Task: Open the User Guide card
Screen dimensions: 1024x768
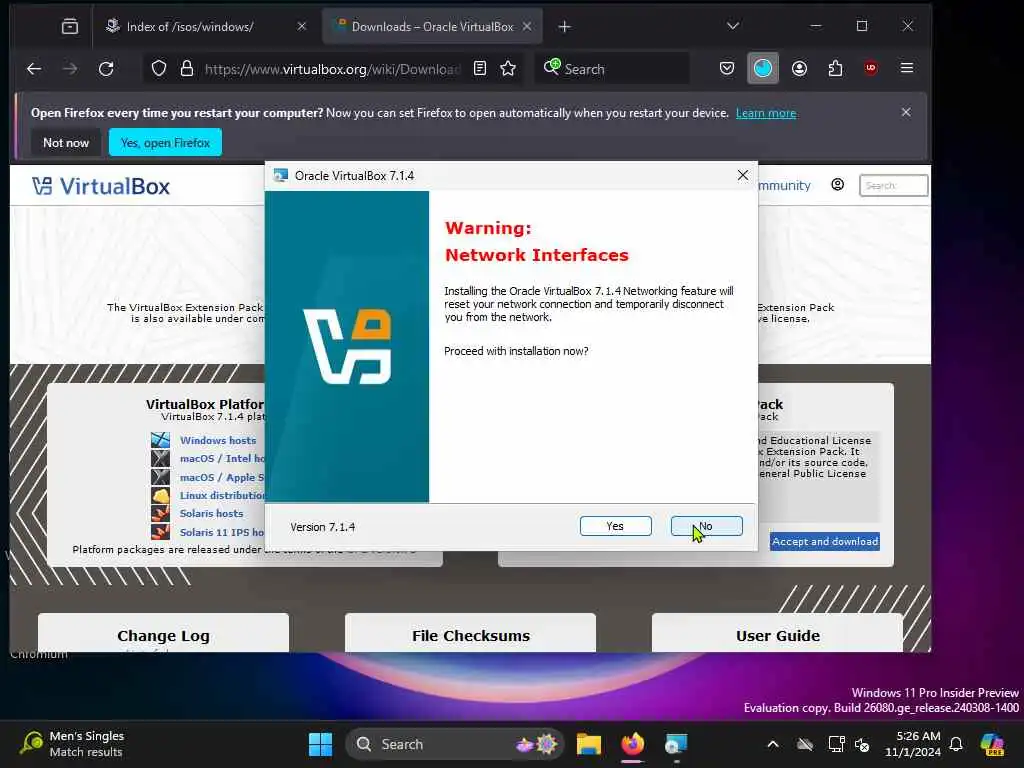Action: click(777, 632)
